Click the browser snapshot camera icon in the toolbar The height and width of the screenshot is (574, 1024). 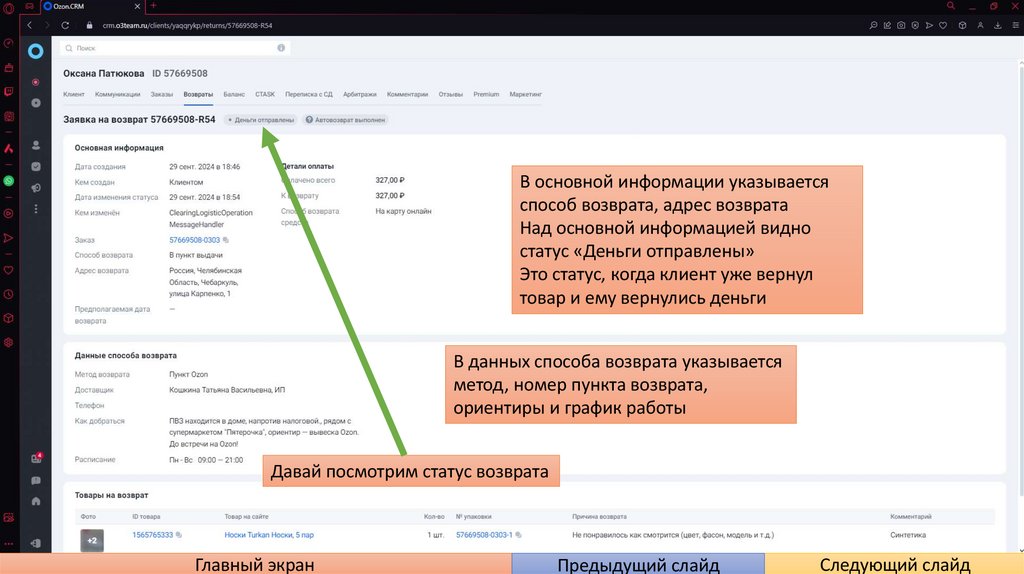[x=901, y=25]
